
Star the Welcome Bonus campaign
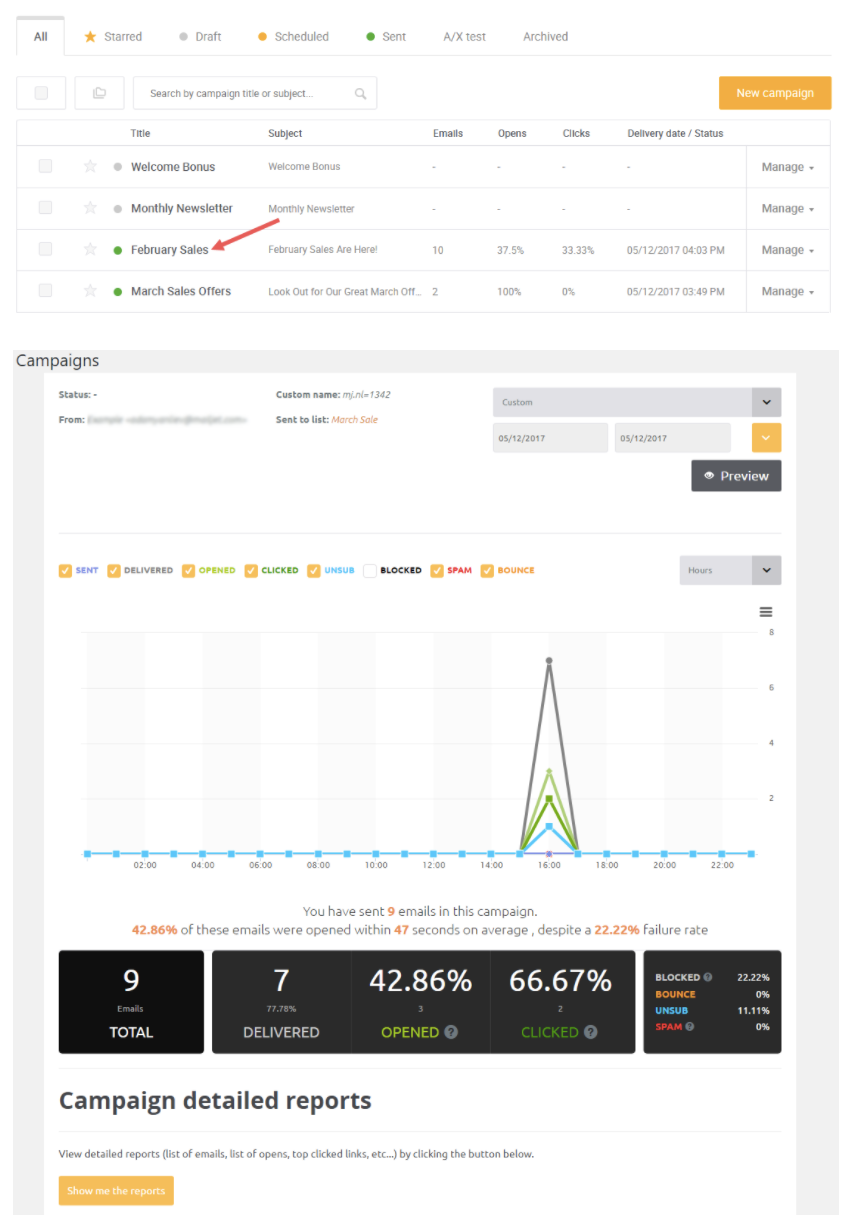point(90,167)
